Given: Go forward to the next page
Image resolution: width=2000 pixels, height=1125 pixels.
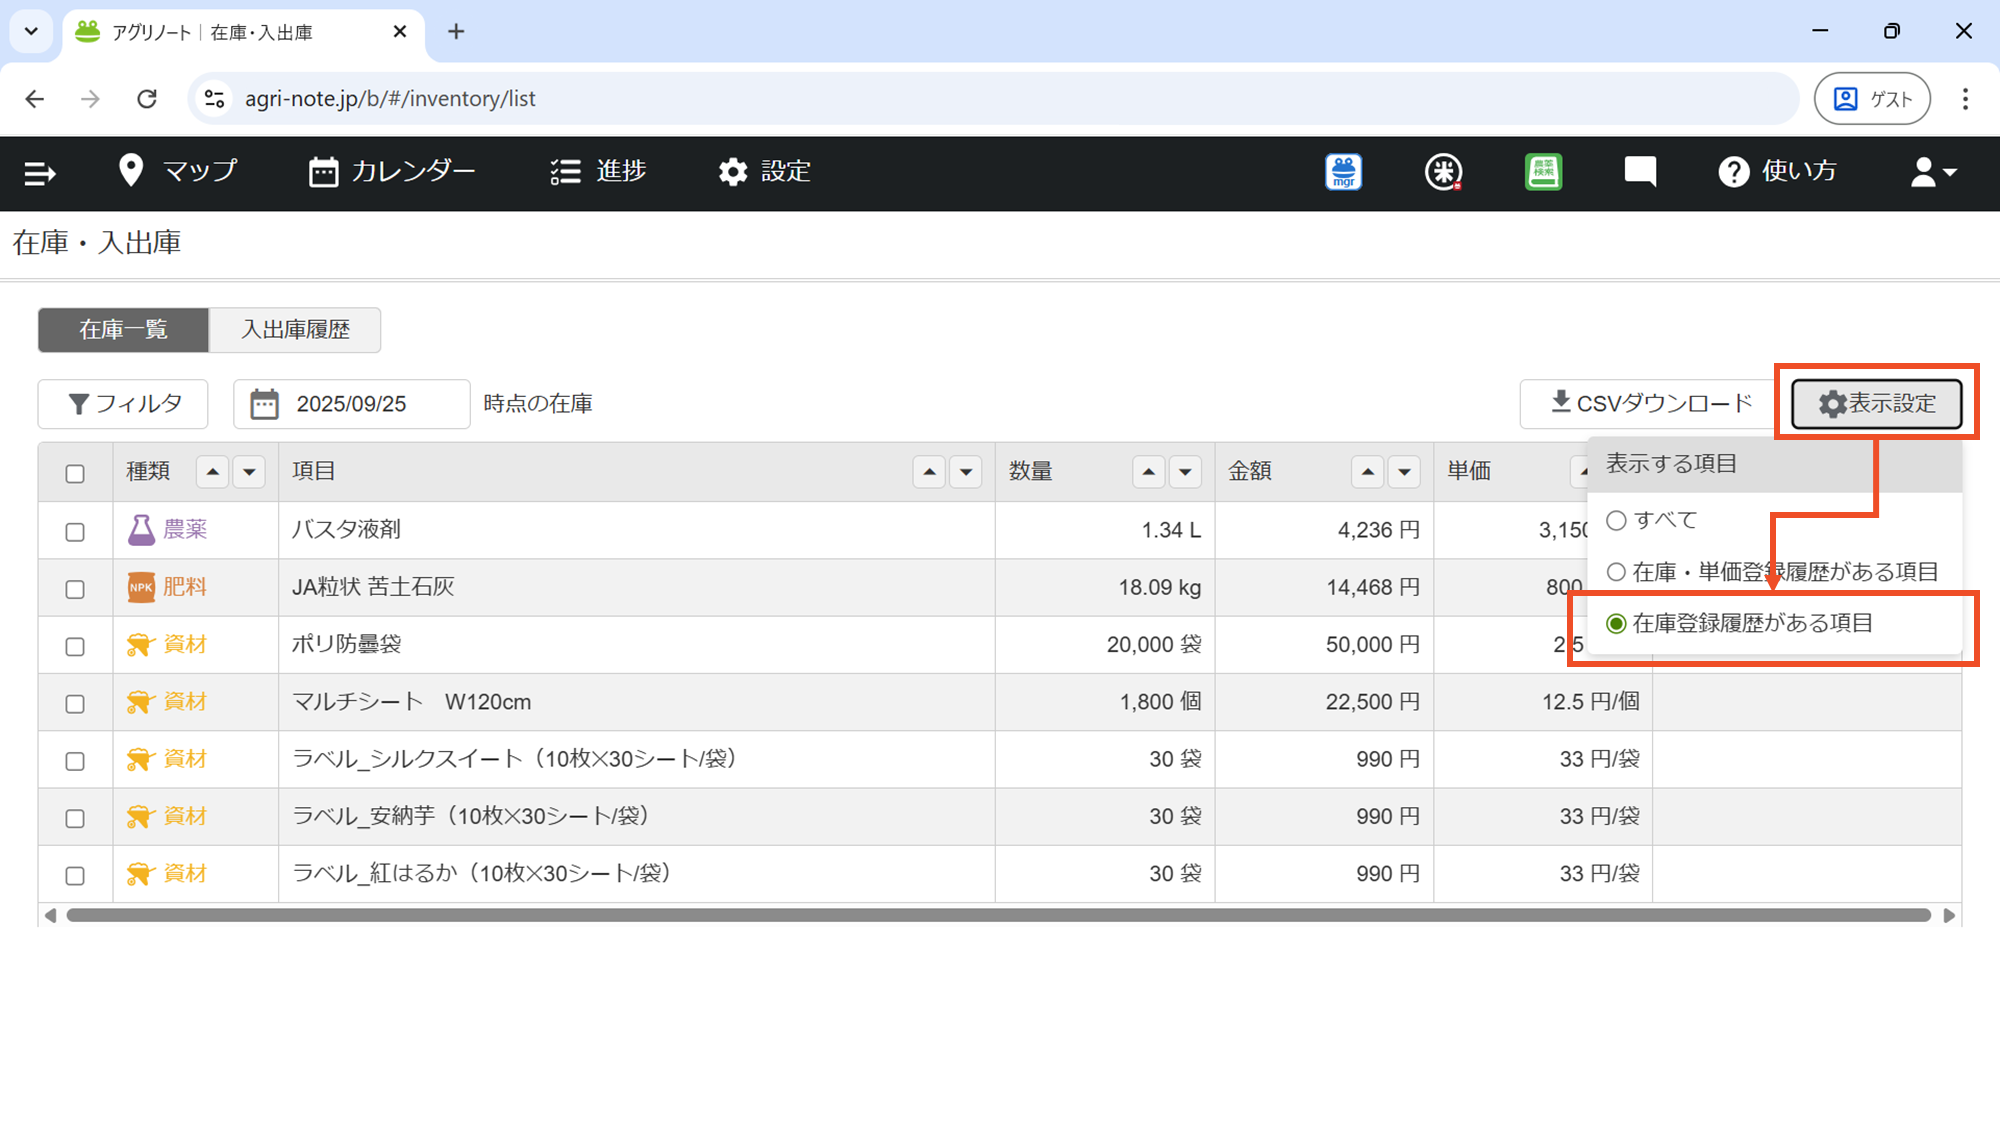Looking at the screenshot, I should (x=90, y=98).
